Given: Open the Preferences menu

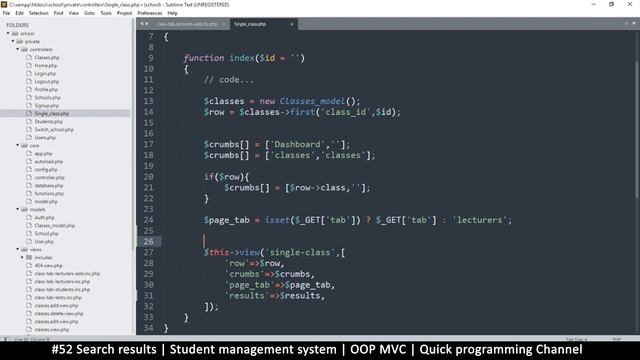Looking at the screenshot, I should (x=150, y=13).
